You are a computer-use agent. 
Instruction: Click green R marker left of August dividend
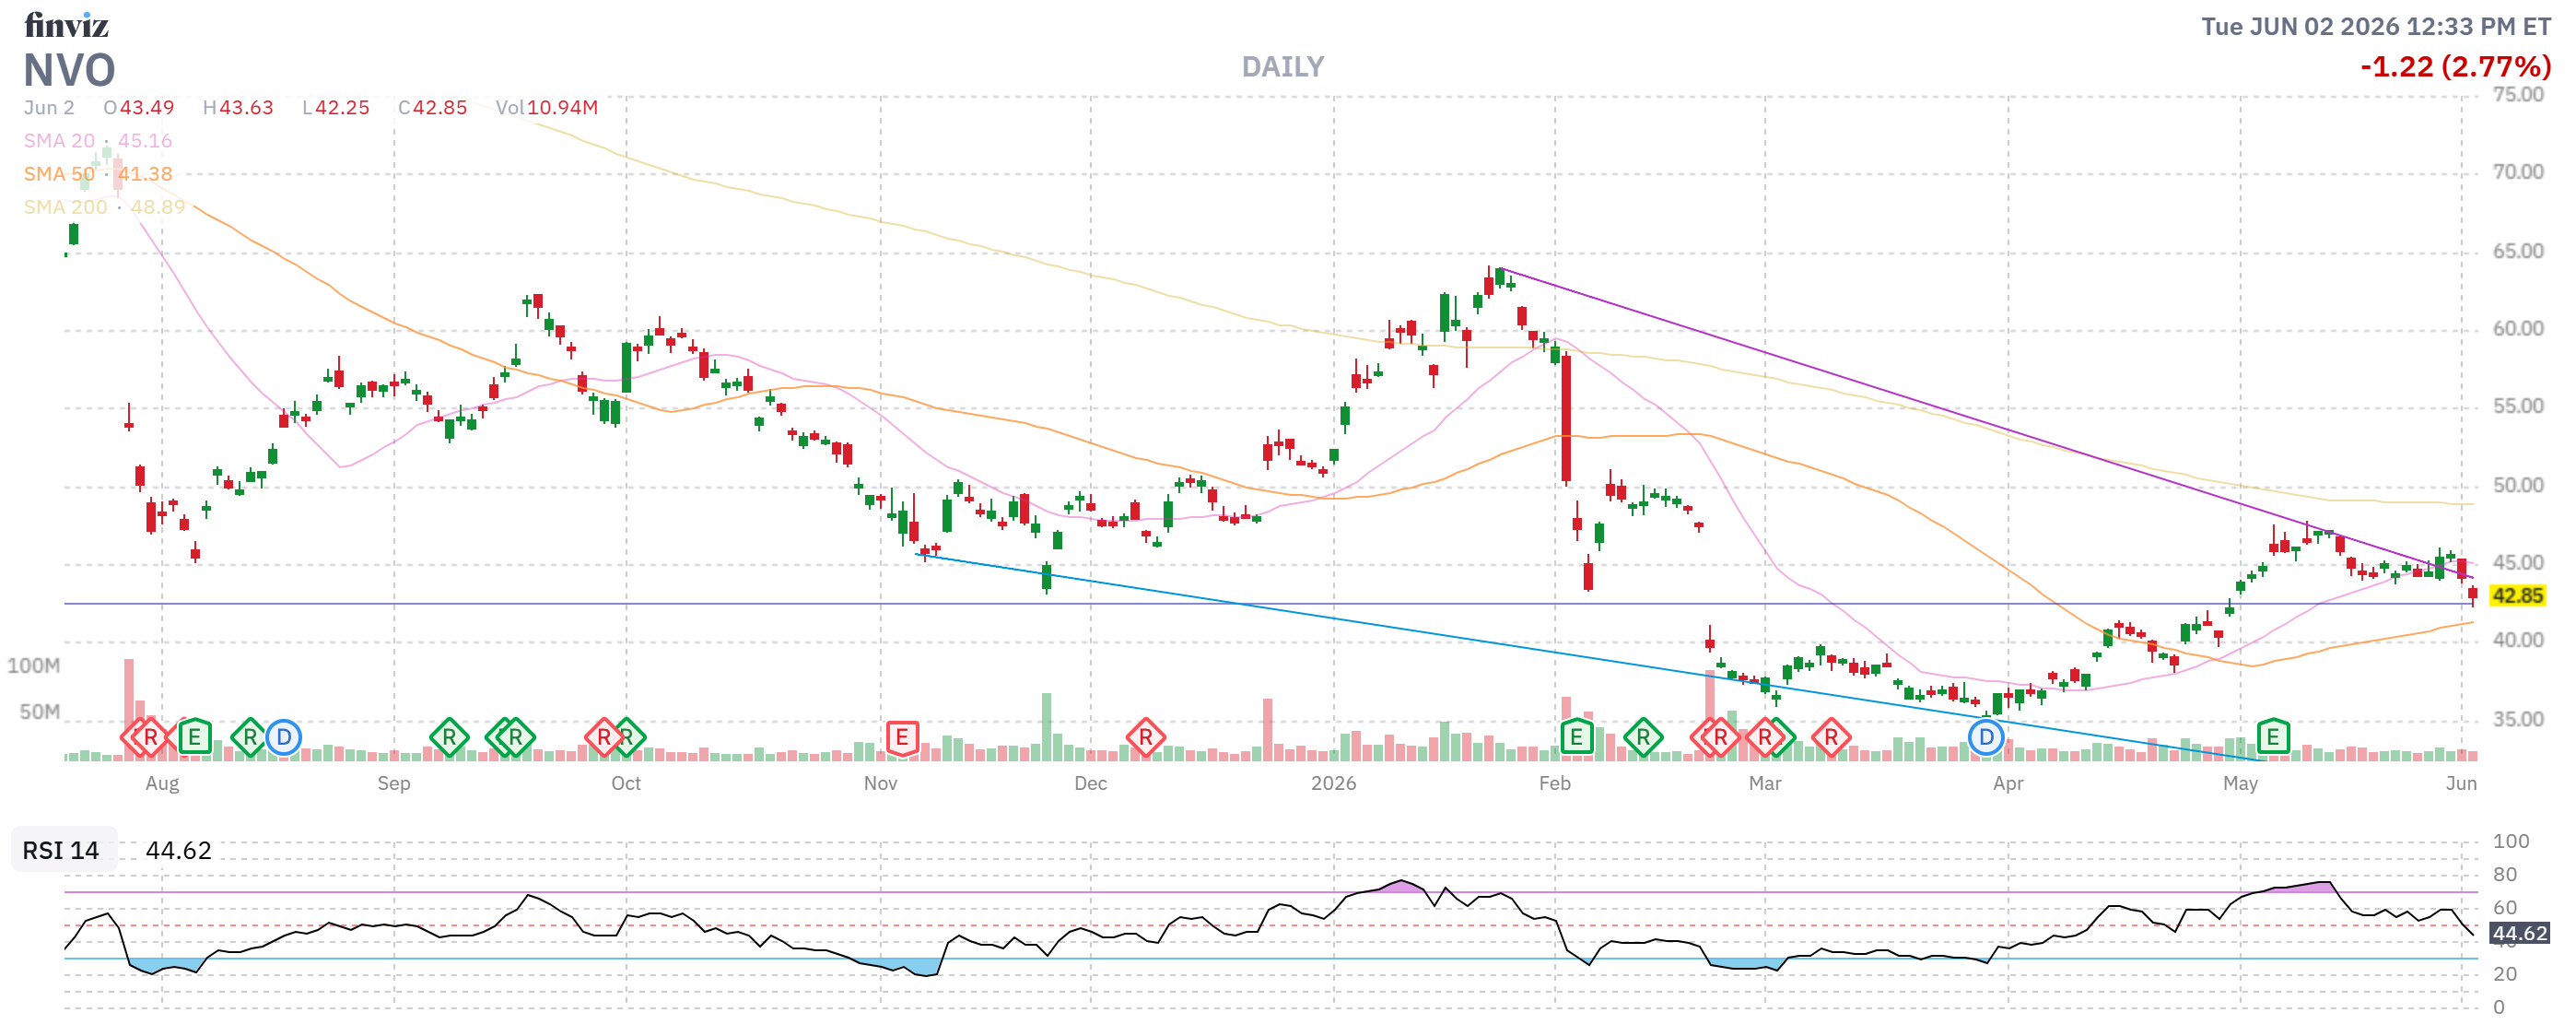[x=249, y=738]
